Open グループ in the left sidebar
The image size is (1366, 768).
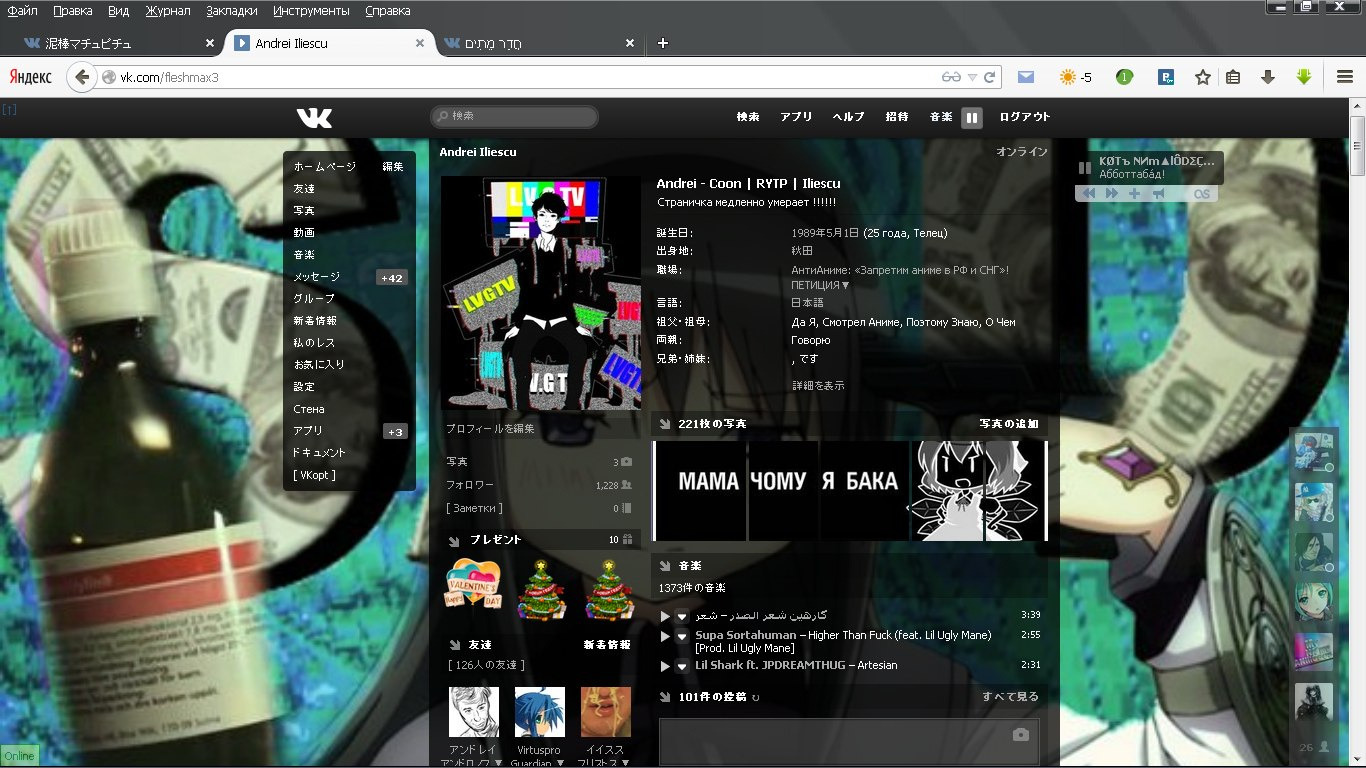(314, 299)
